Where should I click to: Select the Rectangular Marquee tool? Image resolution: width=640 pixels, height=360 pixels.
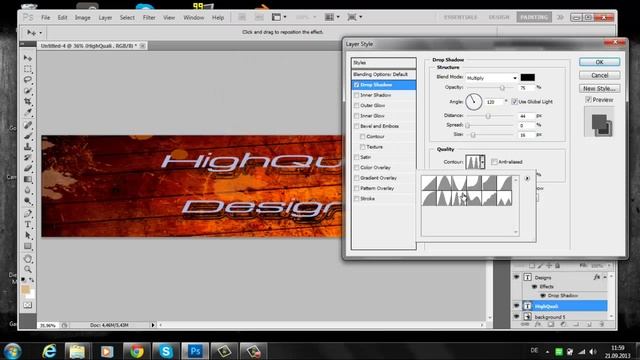pyautogui.click(x=28, y=69)
